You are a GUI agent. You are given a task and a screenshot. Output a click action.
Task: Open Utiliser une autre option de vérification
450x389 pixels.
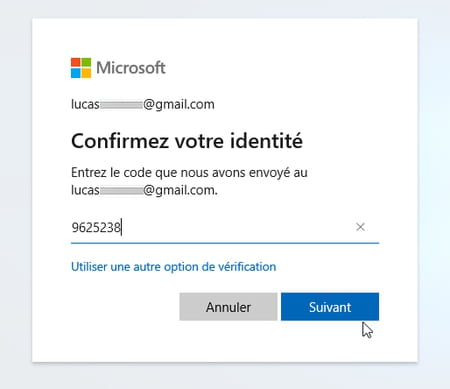coord(173,267)
